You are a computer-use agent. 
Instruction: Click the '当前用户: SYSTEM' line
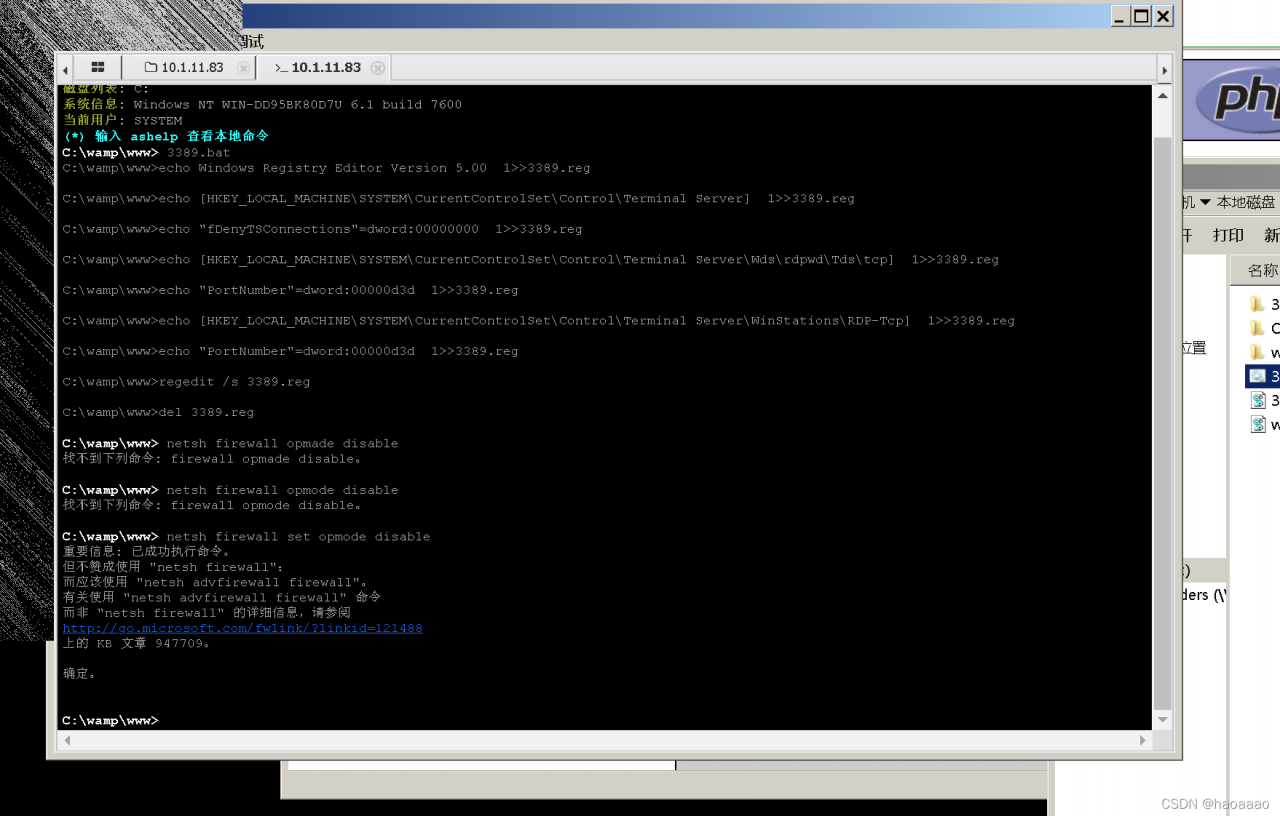[x=123, y=121]
